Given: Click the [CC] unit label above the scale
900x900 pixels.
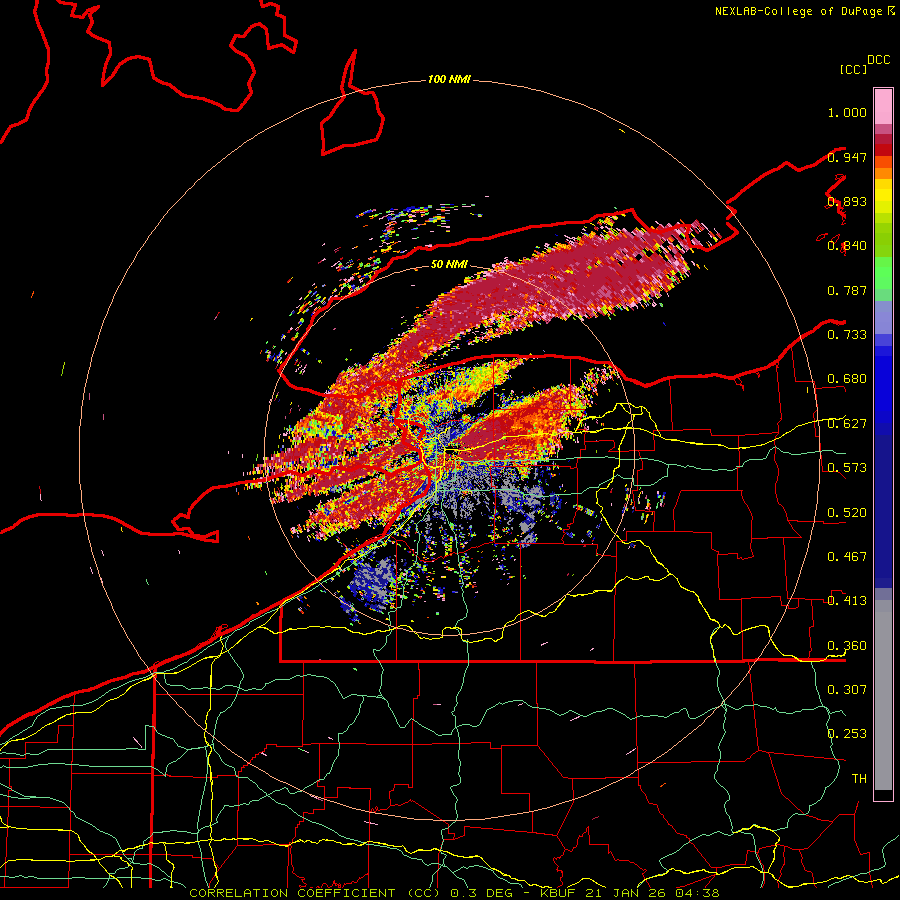Looking at the screenshot, I should point(853,69).
